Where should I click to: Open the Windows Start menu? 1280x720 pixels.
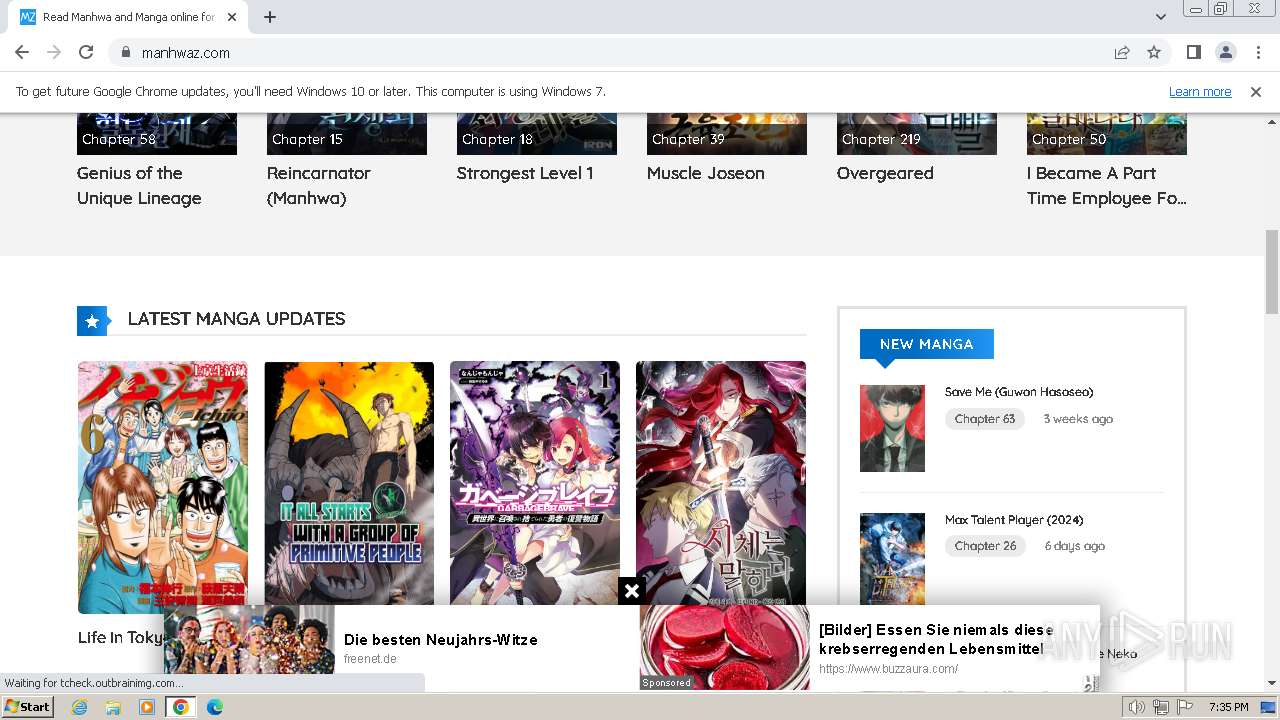coord(28,707)
